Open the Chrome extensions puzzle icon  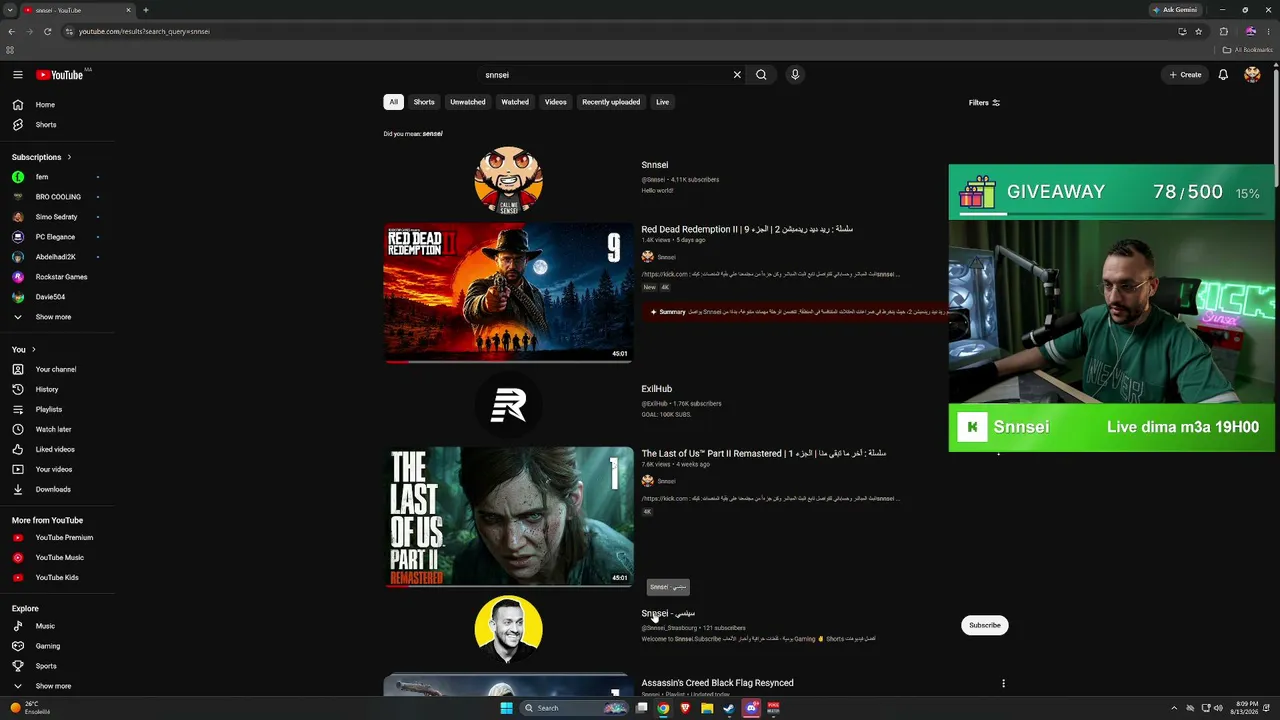pyautogui.click(x=1223, y=31)
